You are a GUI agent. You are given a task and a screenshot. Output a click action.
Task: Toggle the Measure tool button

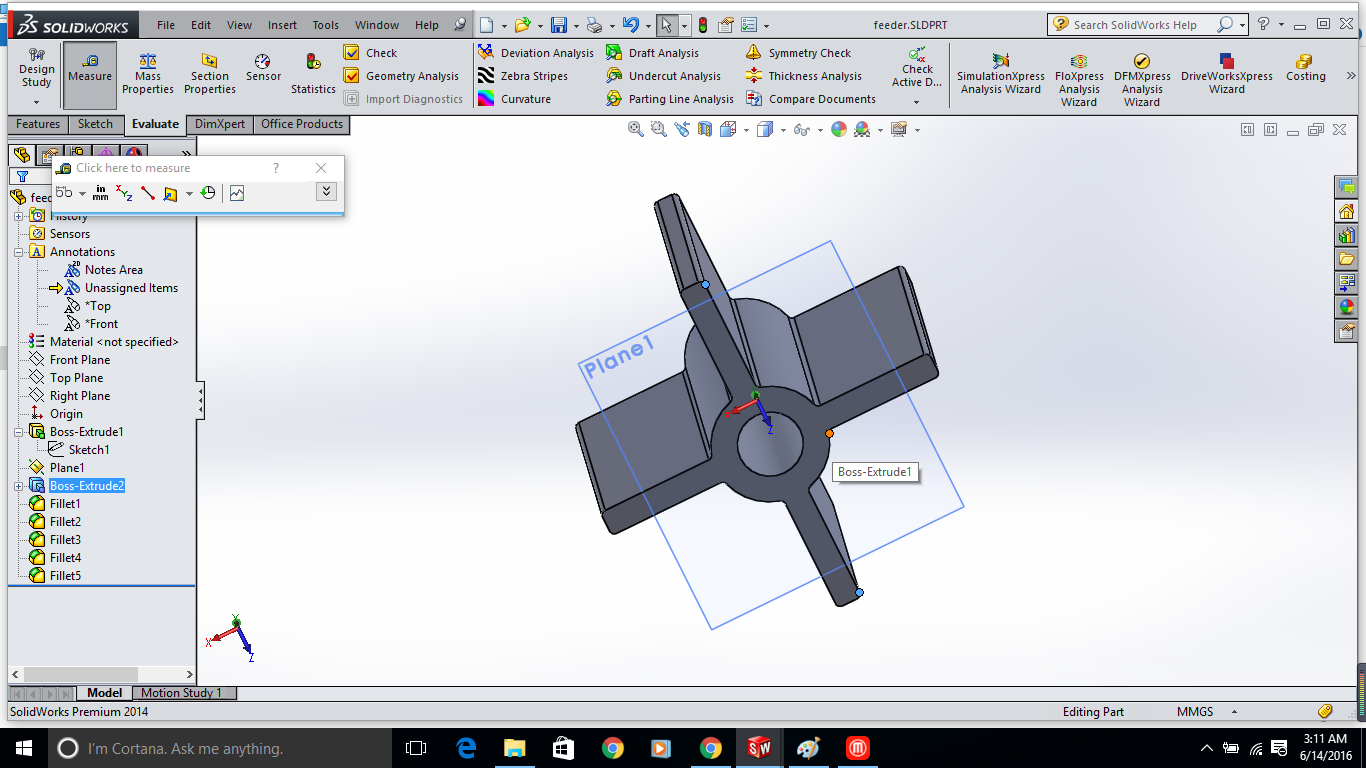[90, 75]
